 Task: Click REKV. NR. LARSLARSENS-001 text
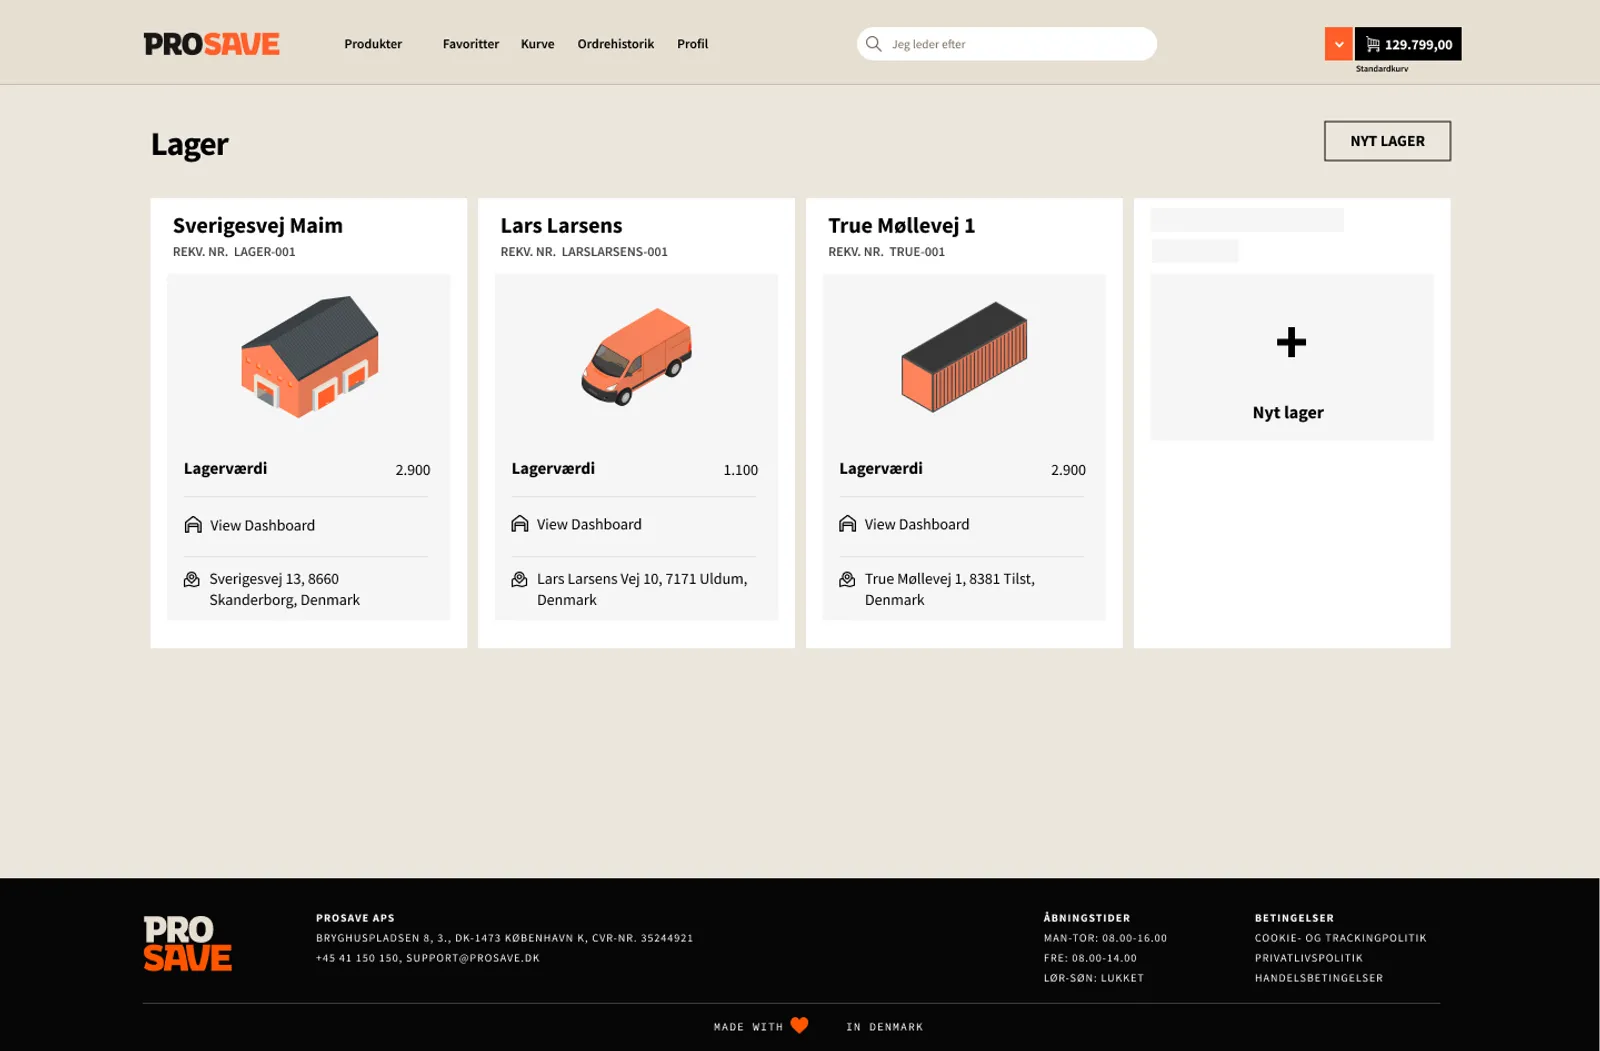pos(584,252)
